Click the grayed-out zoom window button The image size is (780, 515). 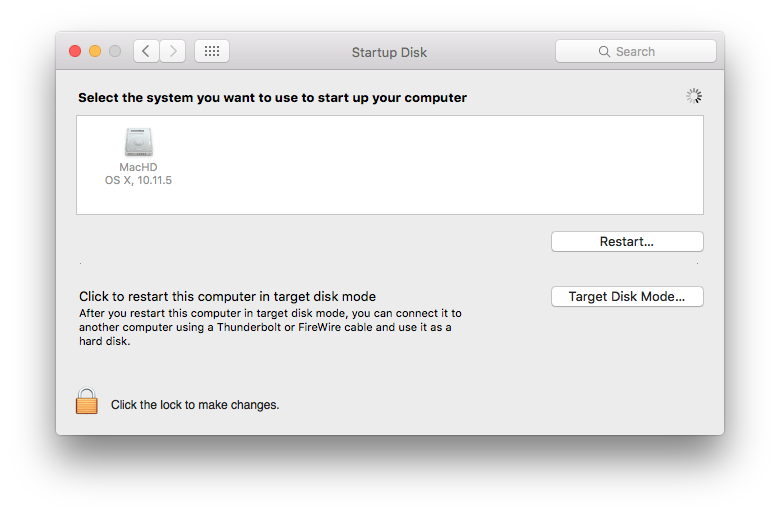[x=115, y=51]
